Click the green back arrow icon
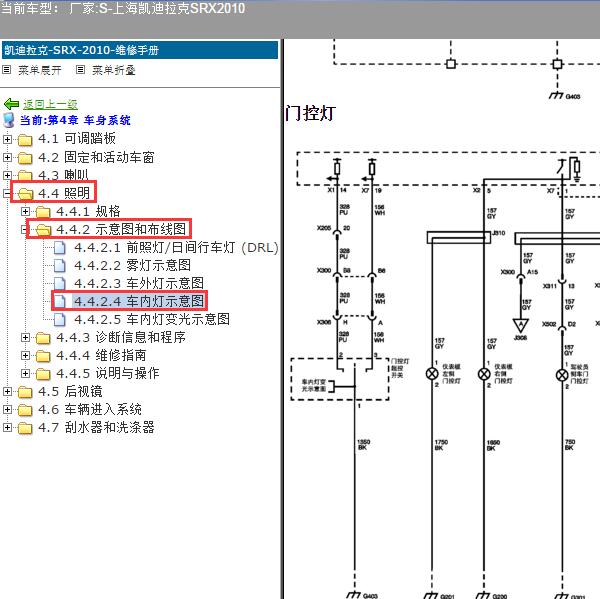The height and width of the screenshot is (599, 600). (x=11, y=104)
